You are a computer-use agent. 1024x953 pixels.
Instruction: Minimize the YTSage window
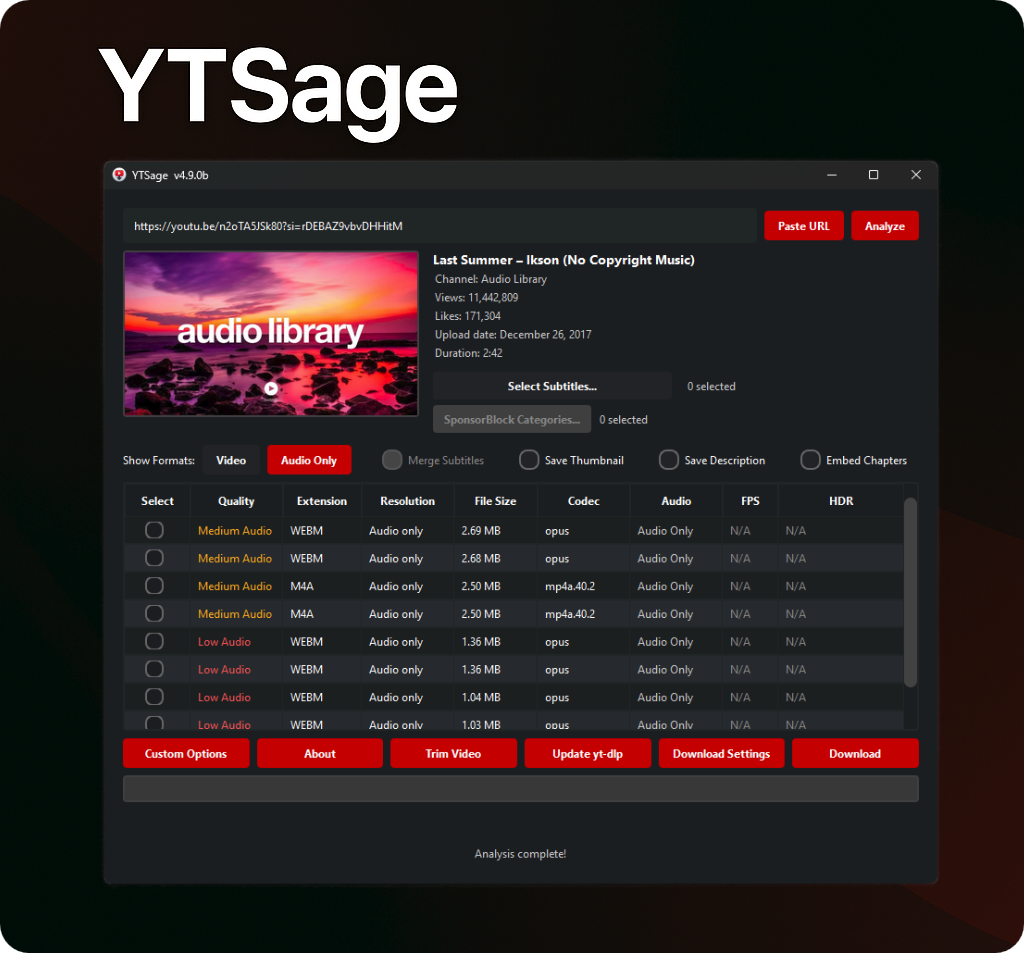[831, 175]
